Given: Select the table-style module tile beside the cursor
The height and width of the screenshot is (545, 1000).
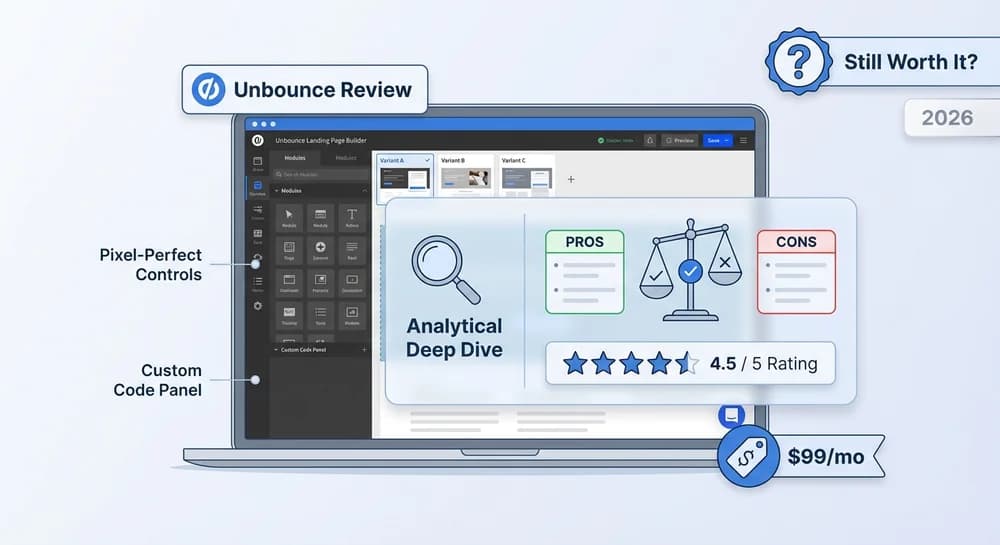Looking at the screenshot, I should tap(320, 217).
